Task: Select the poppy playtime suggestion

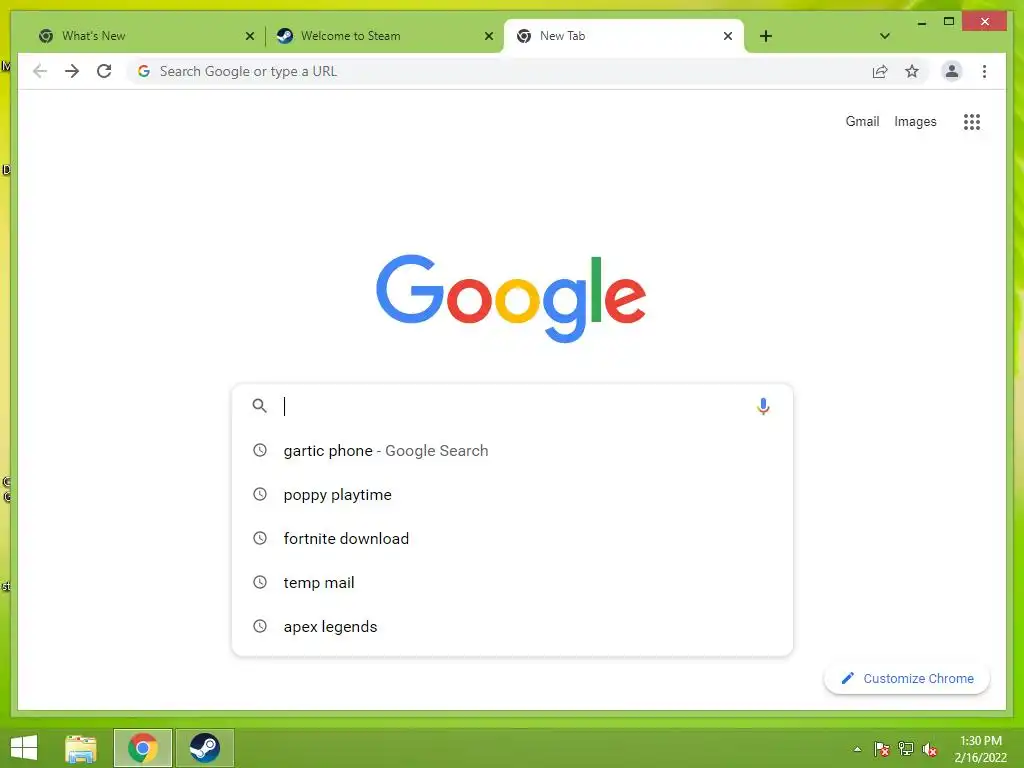Action: click(512, 494)
